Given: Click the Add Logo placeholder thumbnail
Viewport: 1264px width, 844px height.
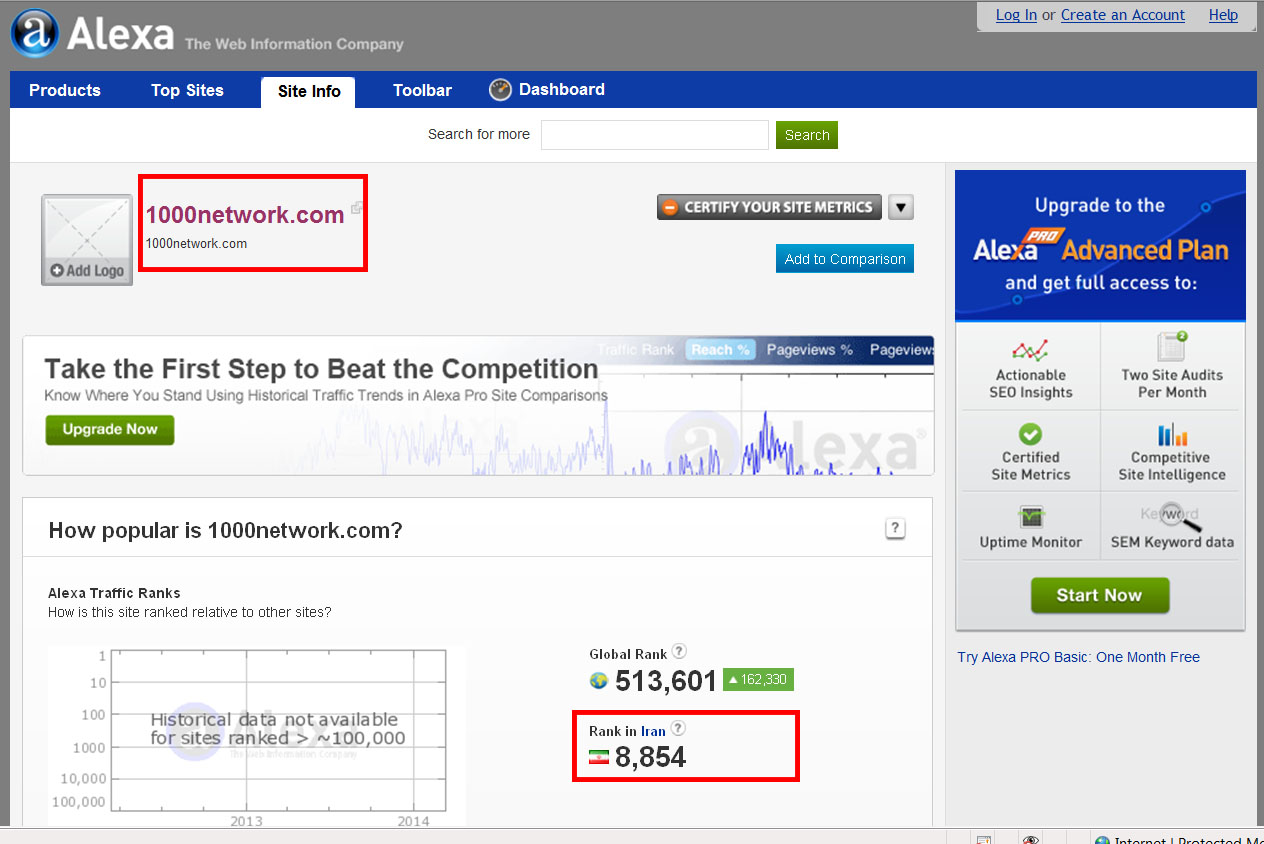Looking at the screenshot, I should 87,240.
